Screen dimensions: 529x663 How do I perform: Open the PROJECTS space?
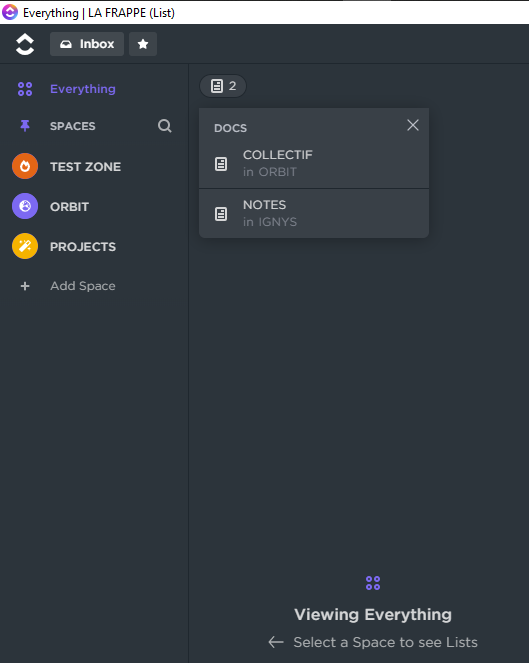click(x=83, y=247)
